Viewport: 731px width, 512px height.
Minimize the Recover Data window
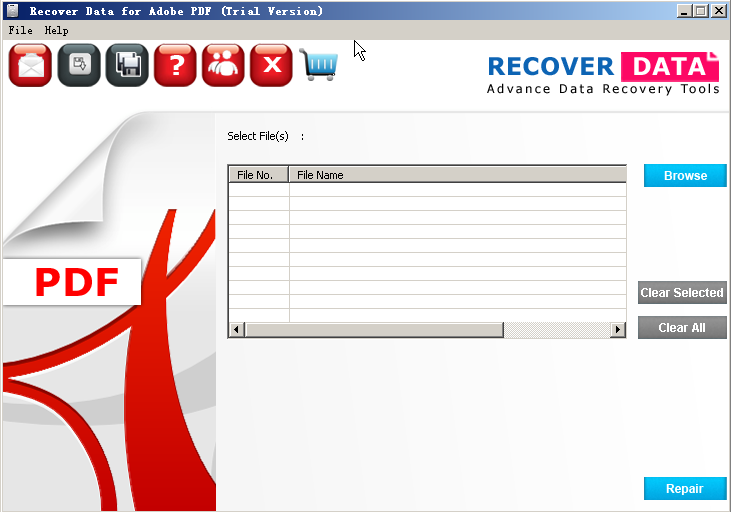point(684,11)
